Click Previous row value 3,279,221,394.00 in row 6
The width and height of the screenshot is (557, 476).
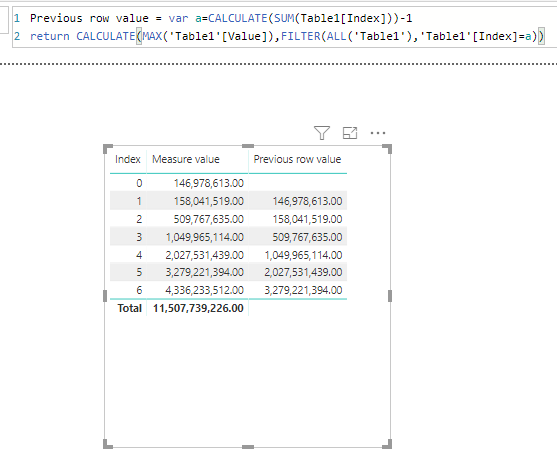click(303, 290)
